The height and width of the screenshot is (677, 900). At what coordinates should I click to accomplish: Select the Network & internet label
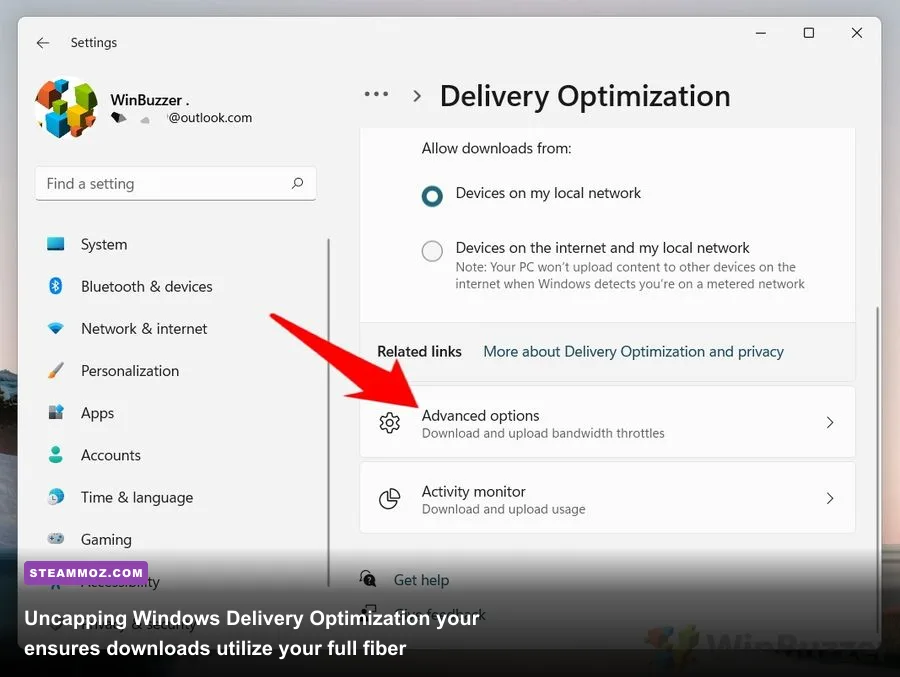point(144,328)
